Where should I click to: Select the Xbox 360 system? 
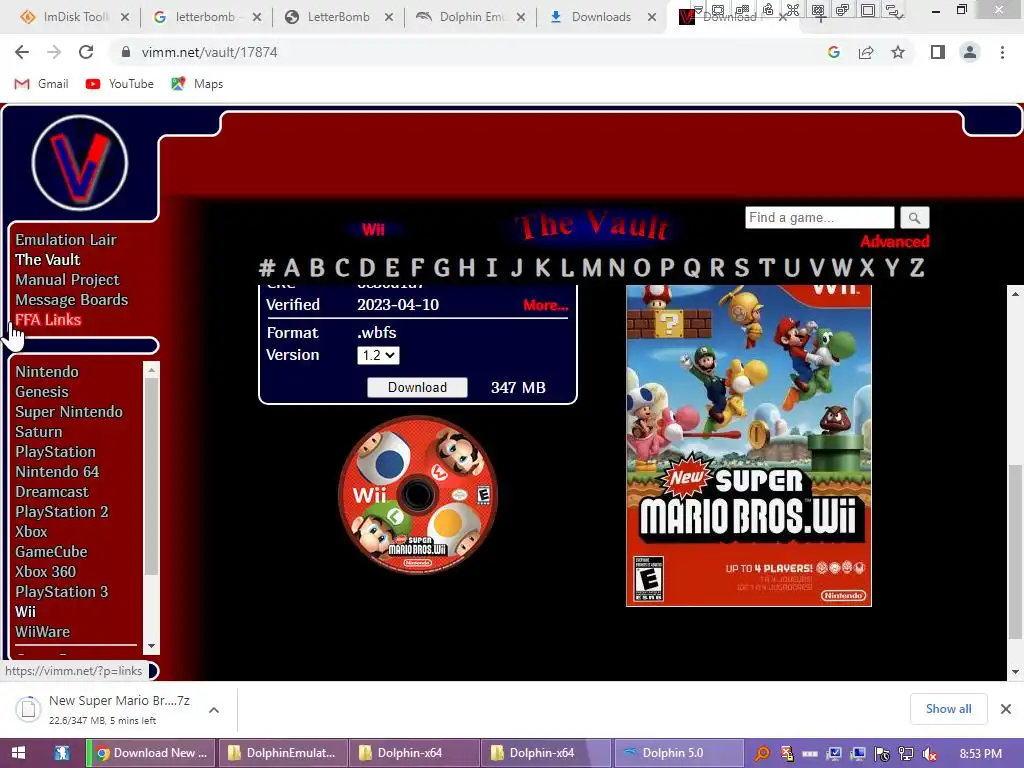pos(46,571)
